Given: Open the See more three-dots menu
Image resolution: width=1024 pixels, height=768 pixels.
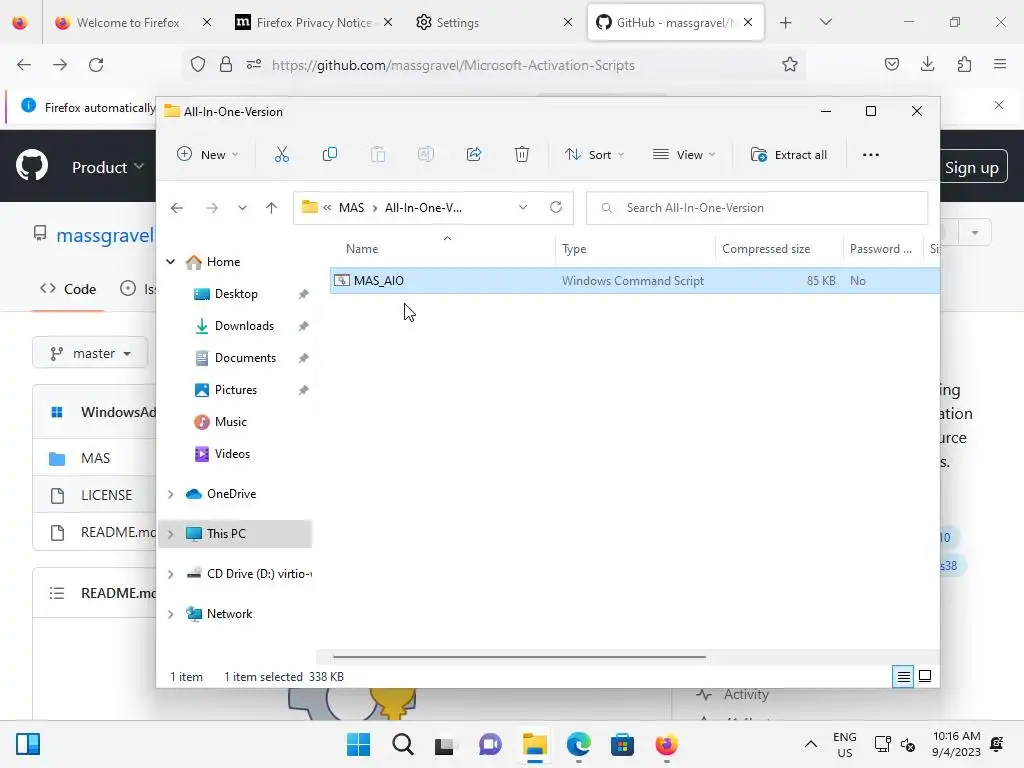Looking at the screenshot, I should point(871,155).
